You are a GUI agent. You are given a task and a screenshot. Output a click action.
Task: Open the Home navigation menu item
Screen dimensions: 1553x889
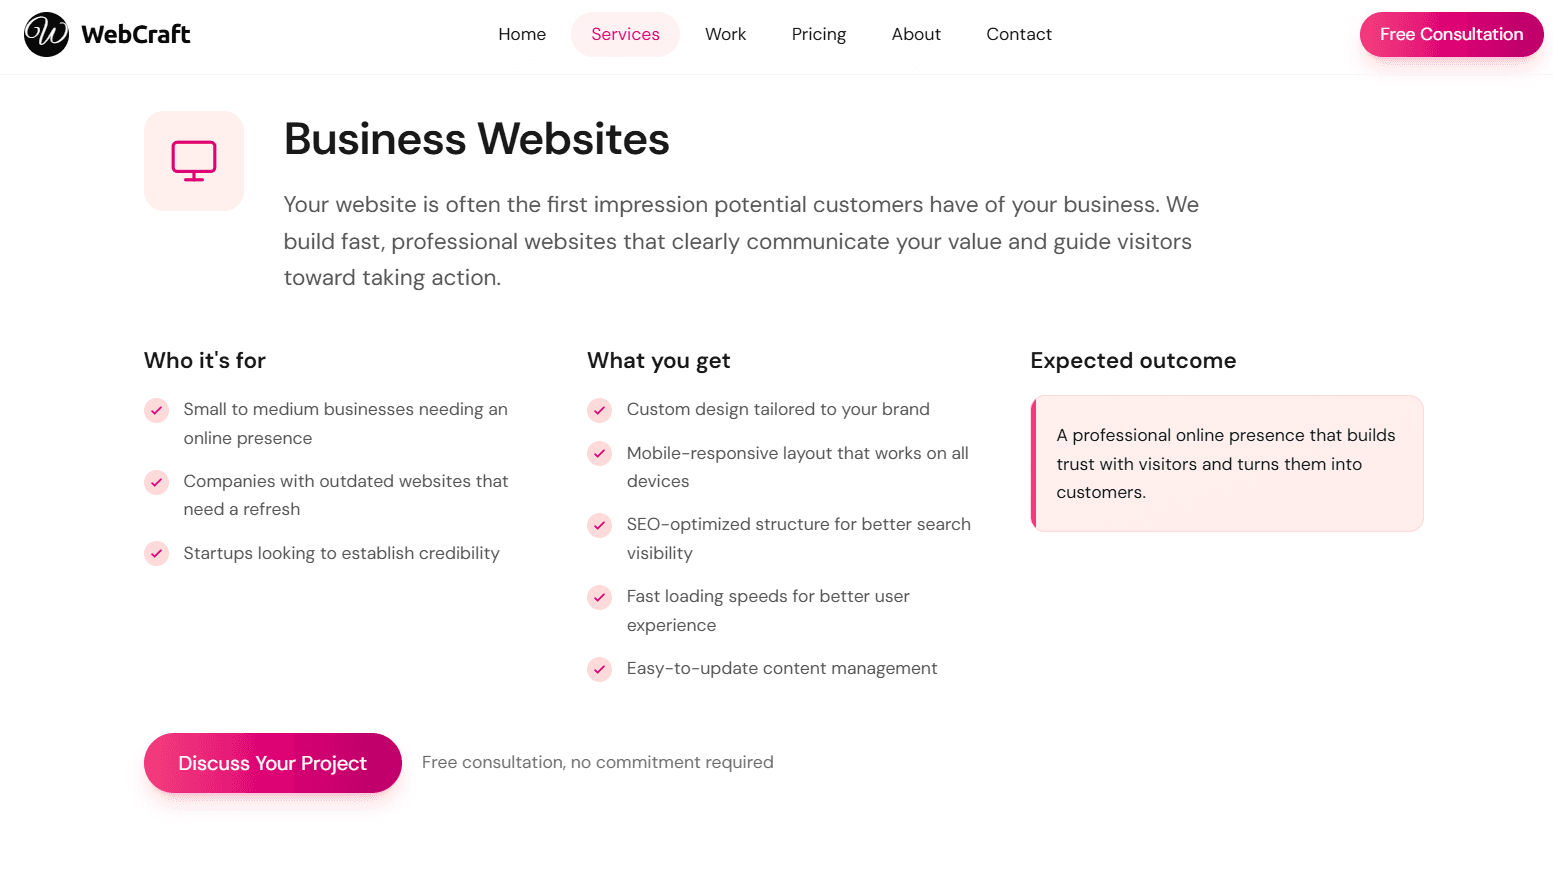click(521, 34)
